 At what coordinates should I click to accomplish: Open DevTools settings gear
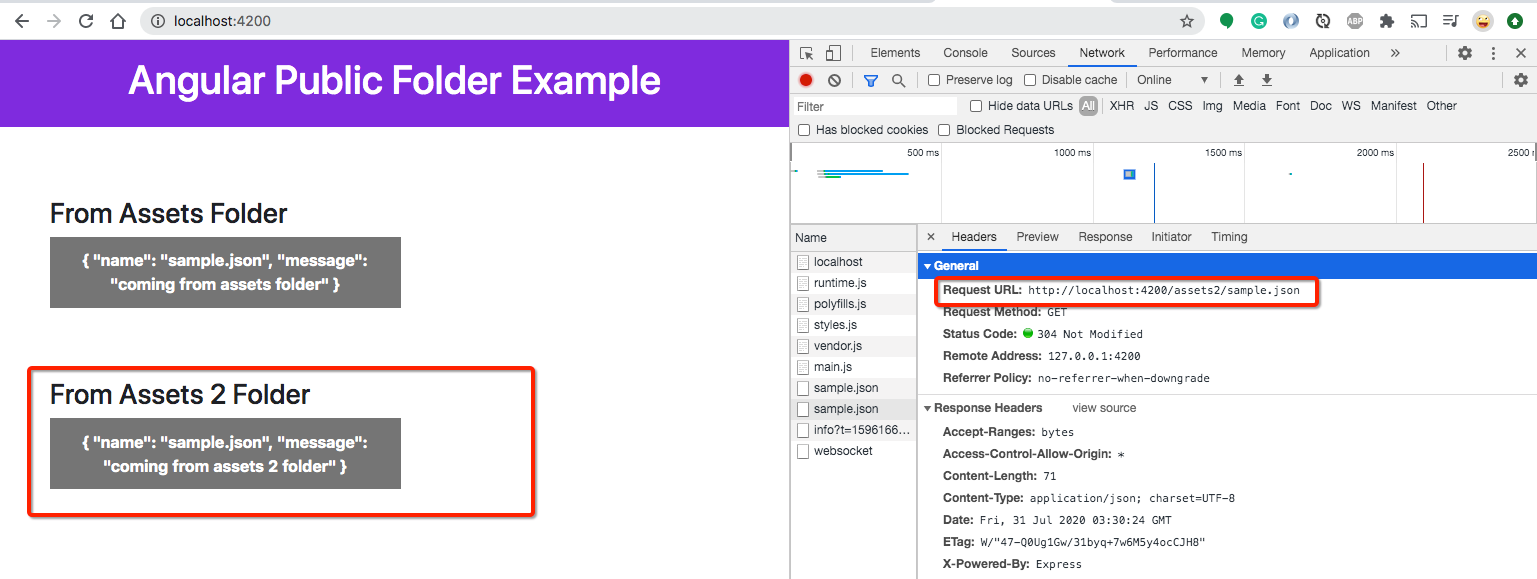pos(1464,52)
